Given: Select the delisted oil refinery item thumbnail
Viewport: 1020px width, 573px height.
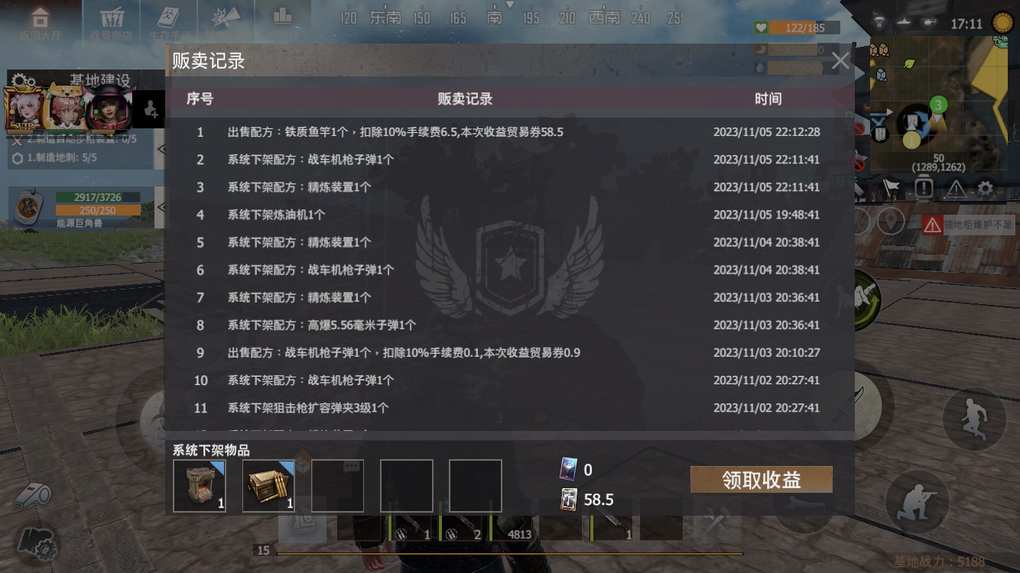Looking at the screenshot, I should pyautogui.click(x=200, y=485).
